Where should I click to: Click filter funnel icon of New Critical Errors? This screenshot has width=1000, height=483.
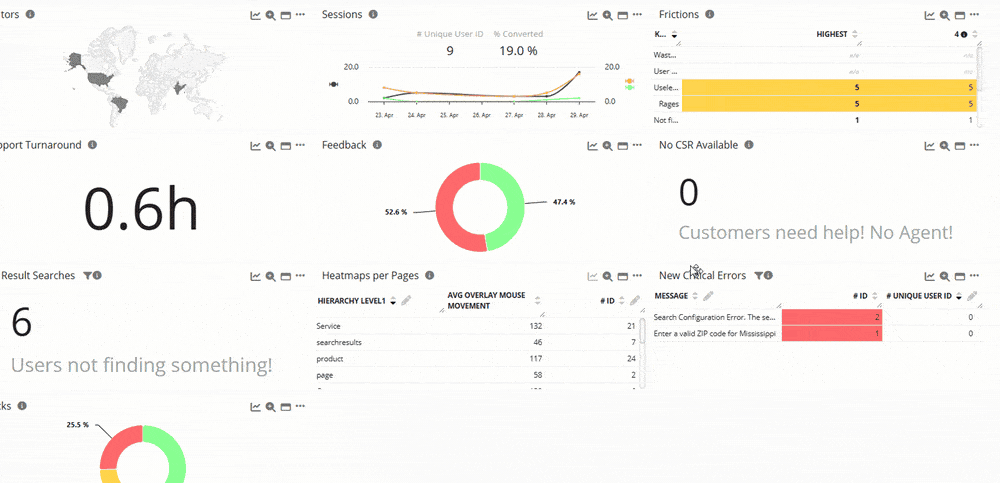(x=759, y=276)
